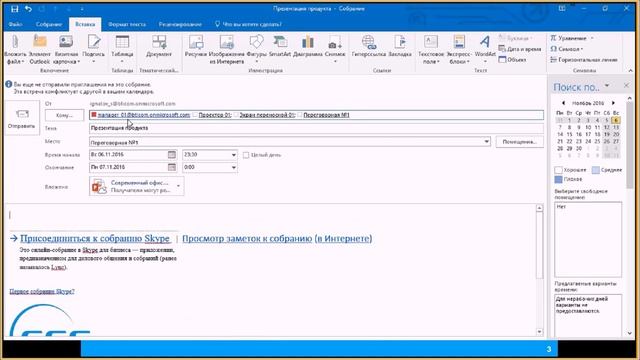
Task: Close the Room Finder pane
Action: point(626,85)
